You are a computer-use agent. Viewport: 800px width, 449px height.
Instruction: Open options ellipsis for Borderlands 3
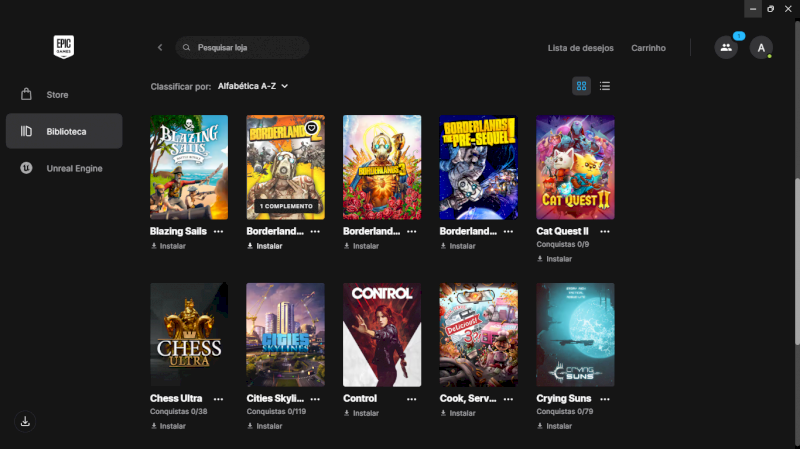(x=412, y=232)
